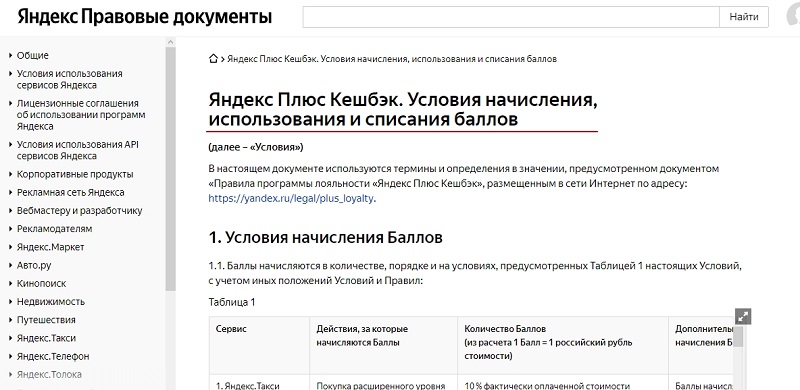
Task: Select Корпоративные продукты in sidebar
Action: (x=75, y=174)
